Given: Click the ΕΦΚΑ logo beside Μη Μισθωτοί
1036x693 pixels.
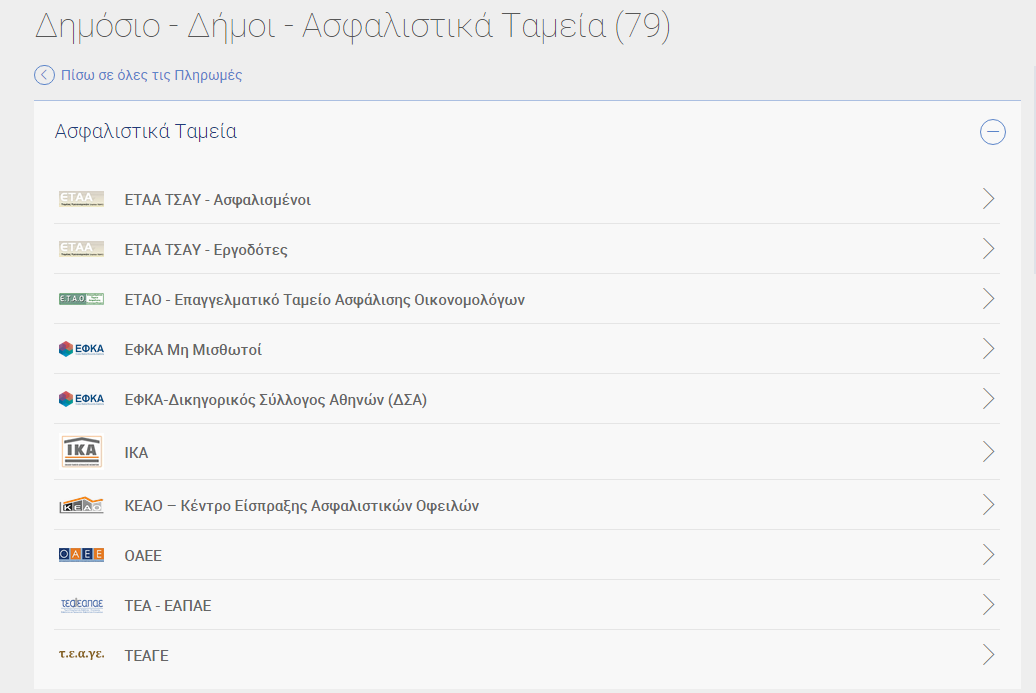Looking at the screenshot, I should [81, 349].
